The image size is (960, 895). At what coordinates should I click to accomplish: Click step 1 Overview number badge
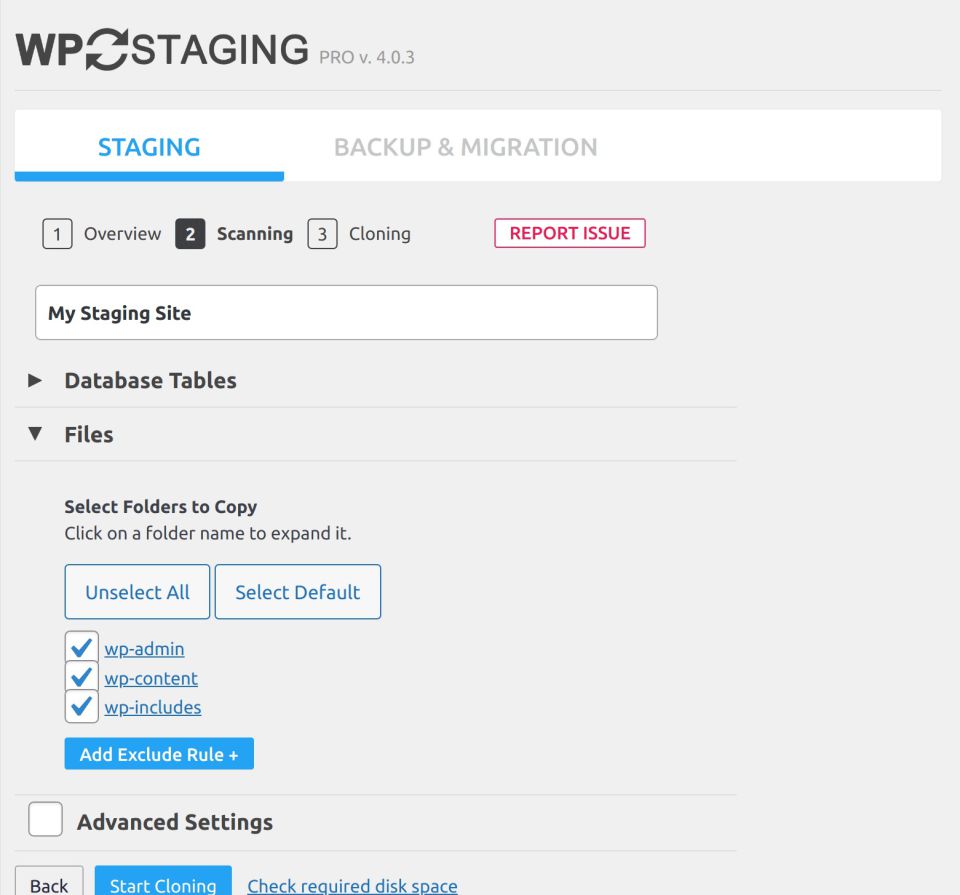pyautogui.click(x=57, y=234)
